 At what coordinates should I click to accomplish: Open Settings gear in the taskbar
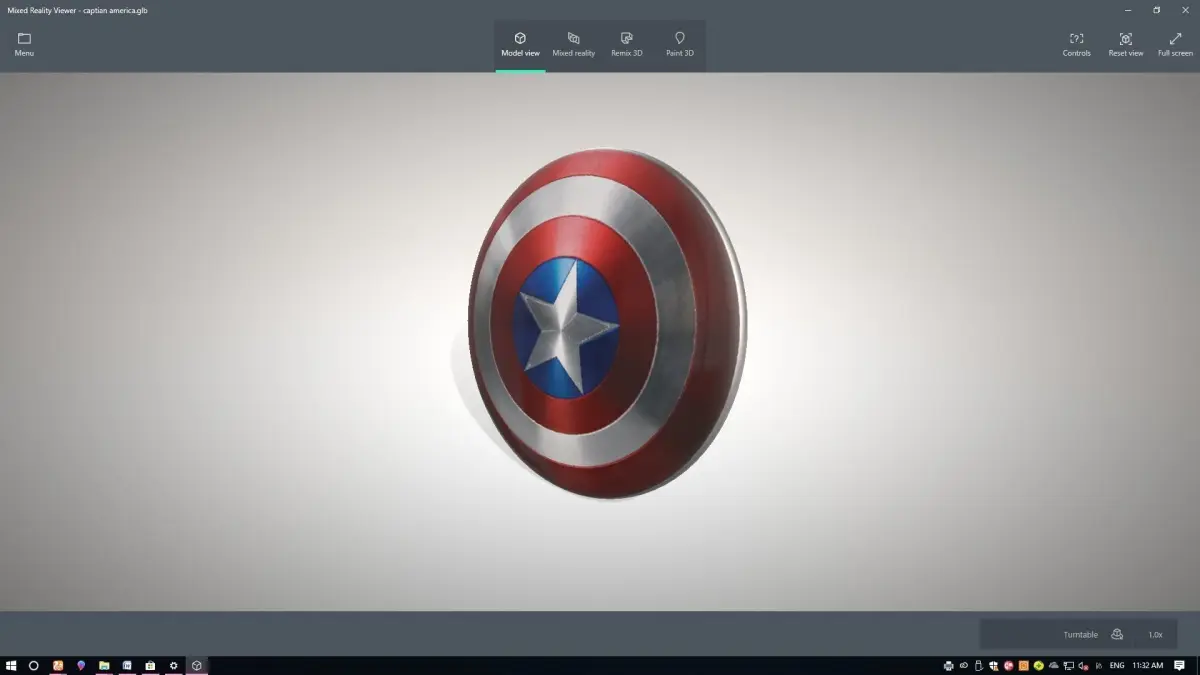click(173, 665)
